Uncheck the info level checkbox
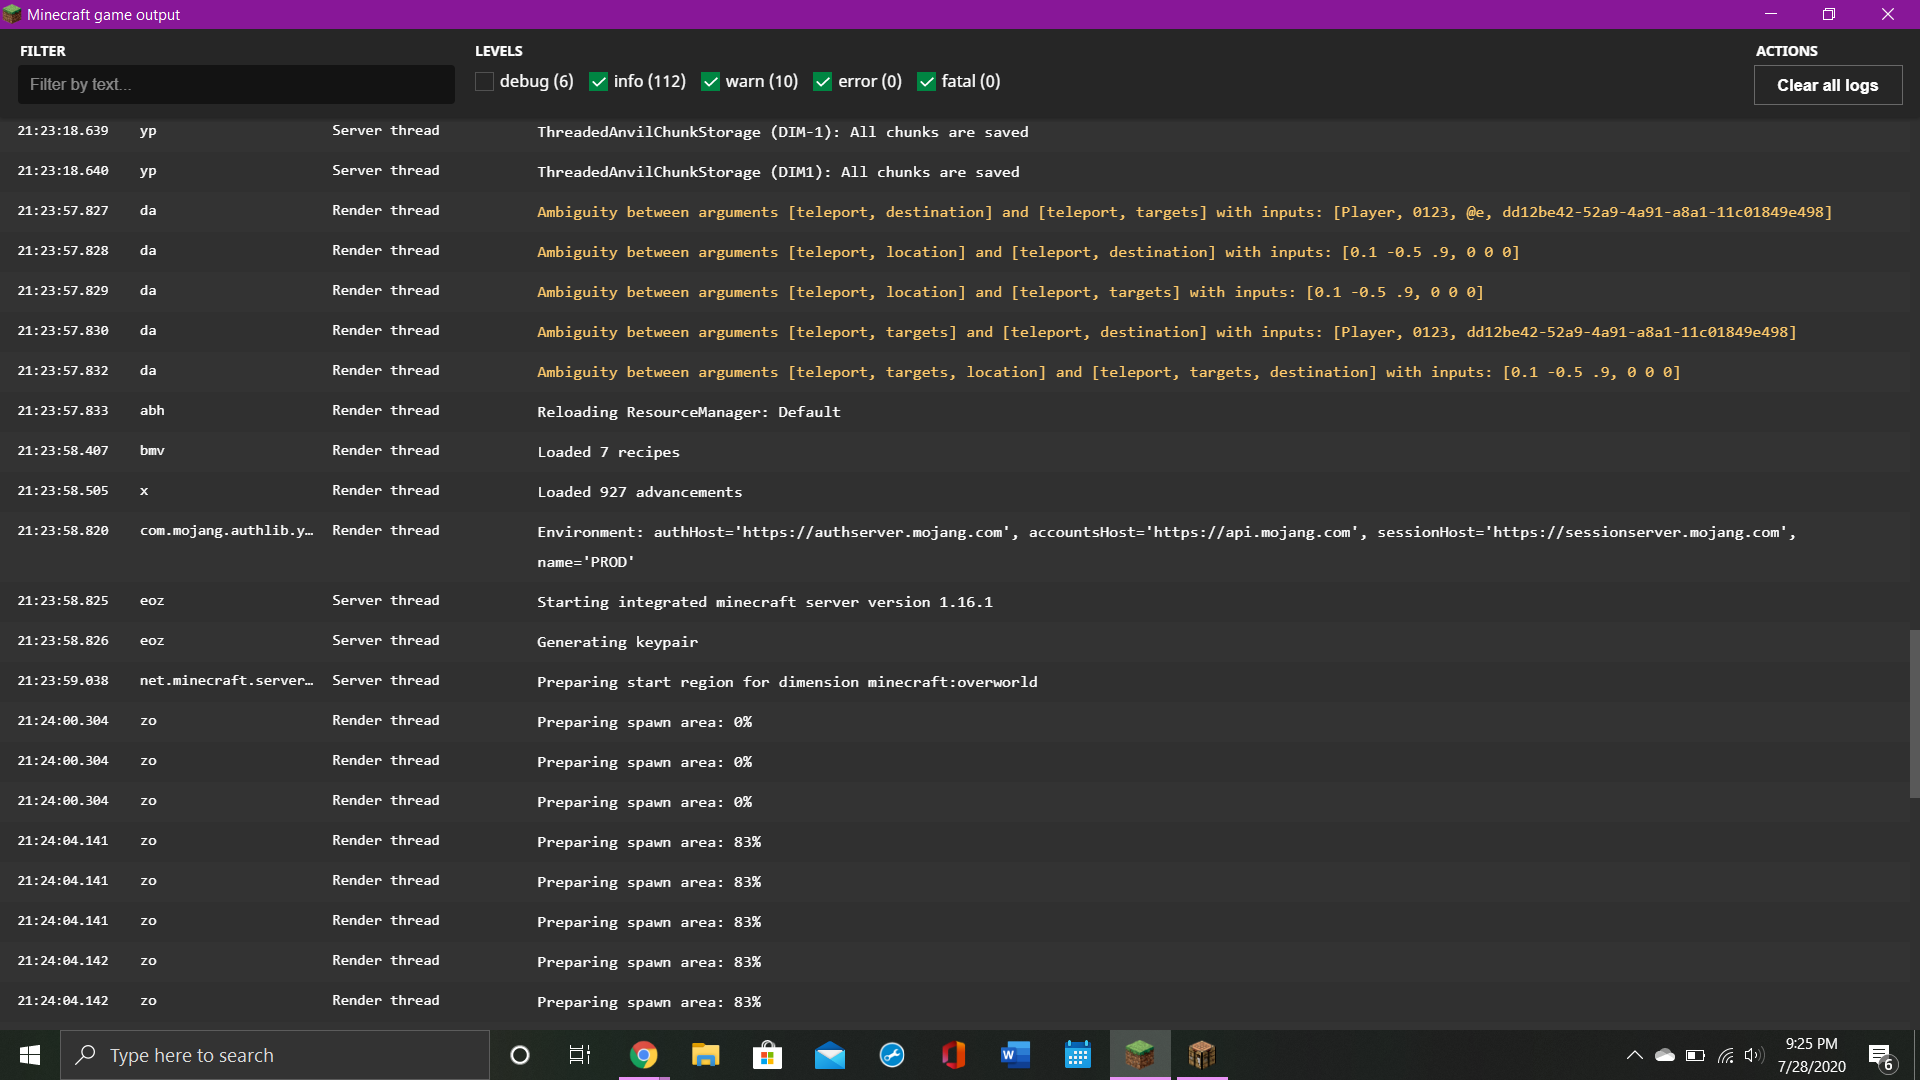The width and height of the screenshot is (1920, 1080). (599, 82)
